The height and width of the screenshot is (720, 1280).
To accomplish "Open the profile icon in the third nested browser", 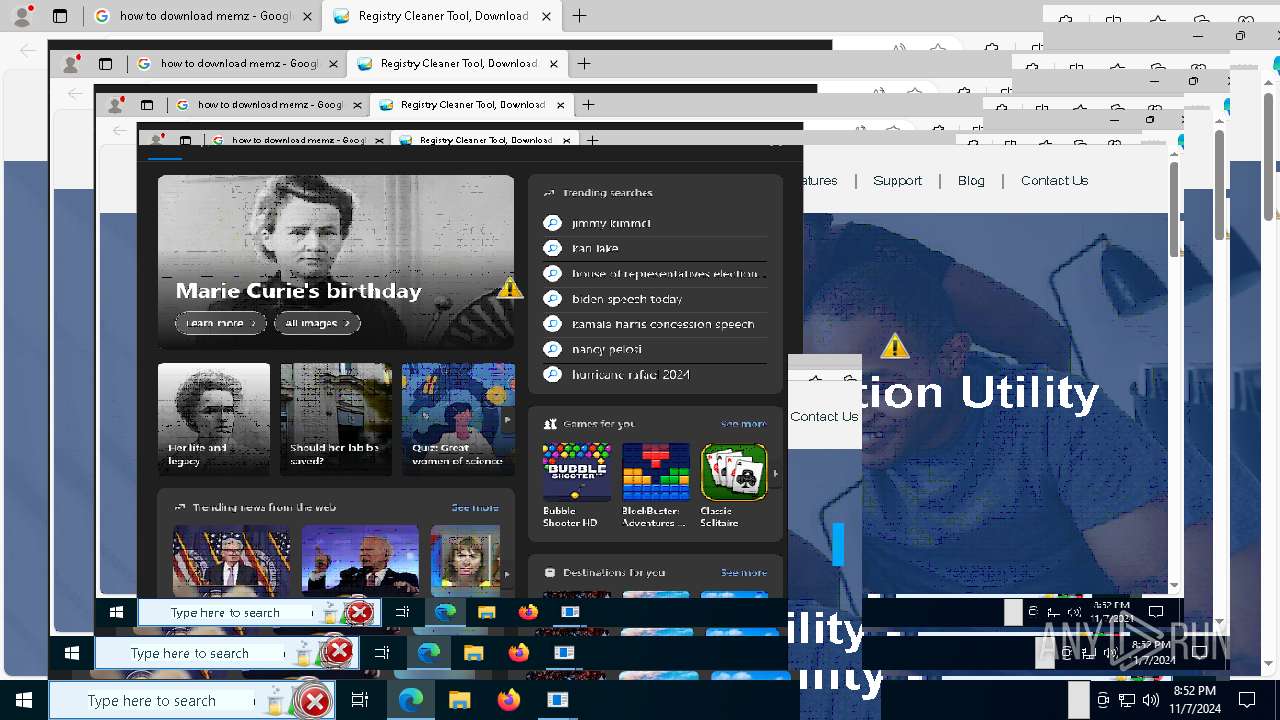I will [x=115, y=104].
